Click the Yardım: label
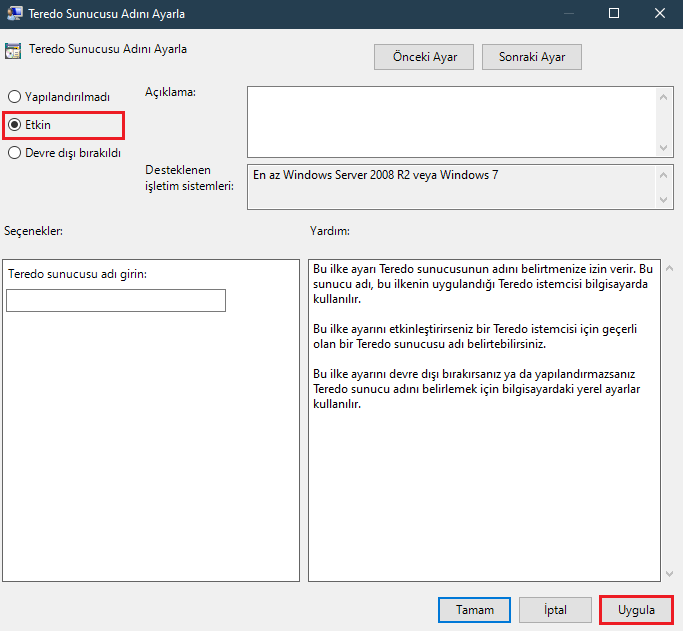Image resolution: width=683 pixels, height=631 pixels. click(x=330, y=231)
